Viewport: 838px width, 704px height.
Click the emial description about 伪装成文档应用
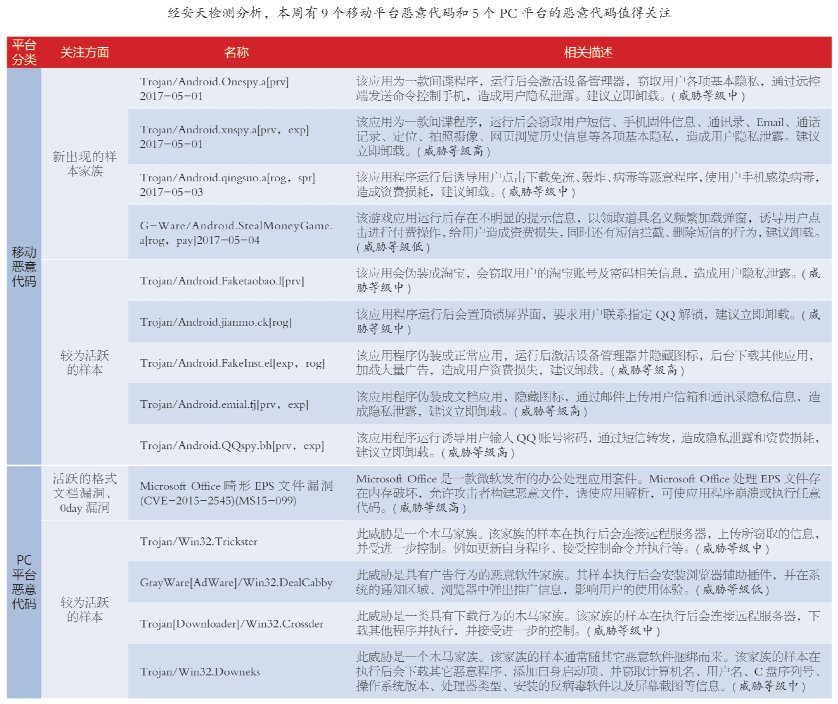[588, 404]
